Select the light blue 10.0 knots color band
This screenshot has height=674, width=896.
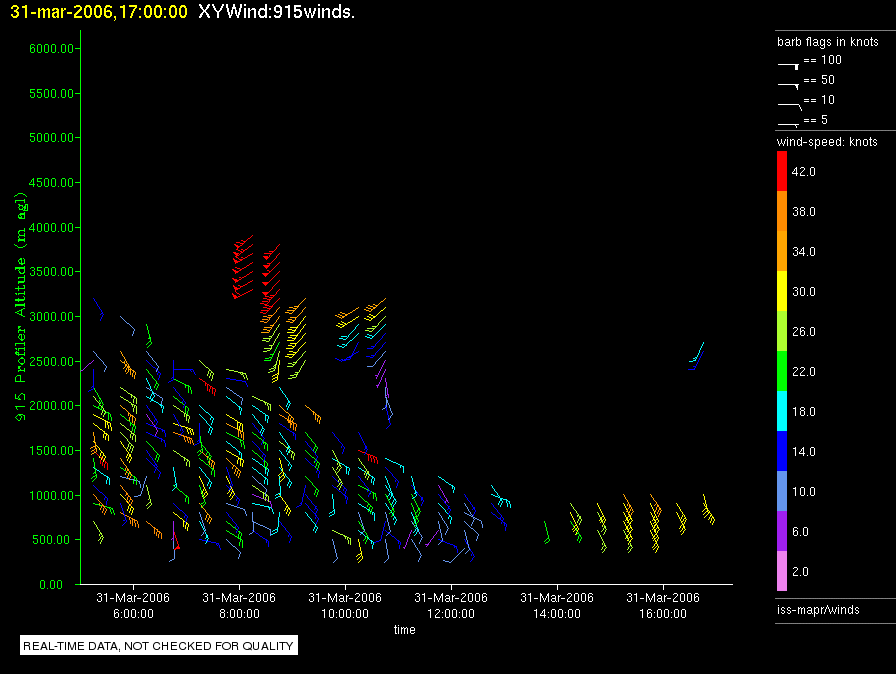(782, 491)
